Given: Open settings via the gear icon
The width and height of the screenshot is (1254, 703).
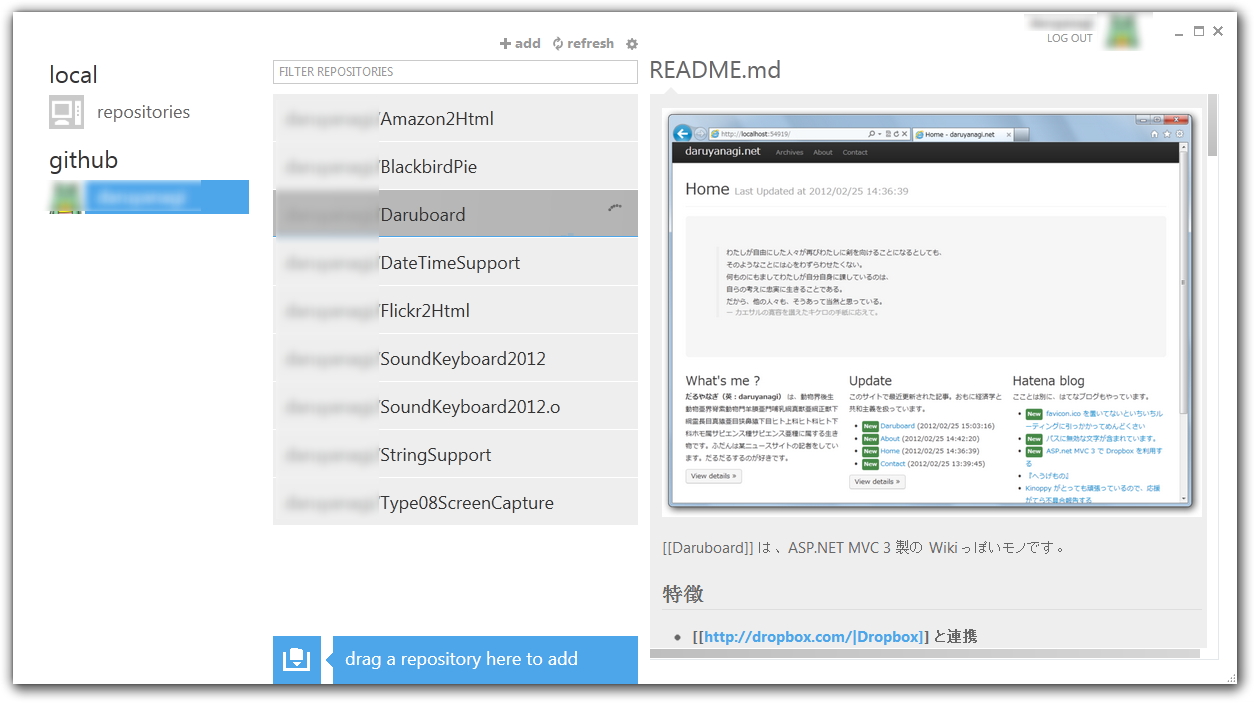Looking at the screenshot, I should pos(632,43).
